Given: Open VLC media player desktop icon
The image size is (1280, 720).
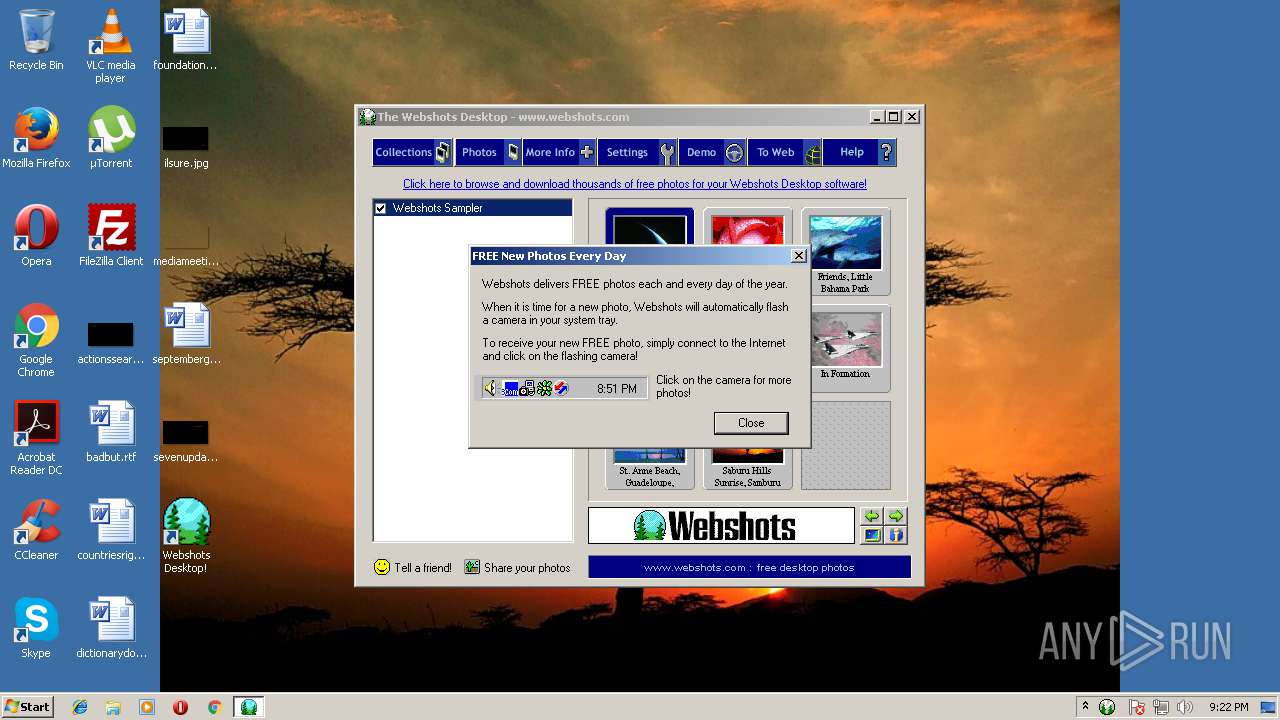Looking at the screenshot, I should [110, 46].
